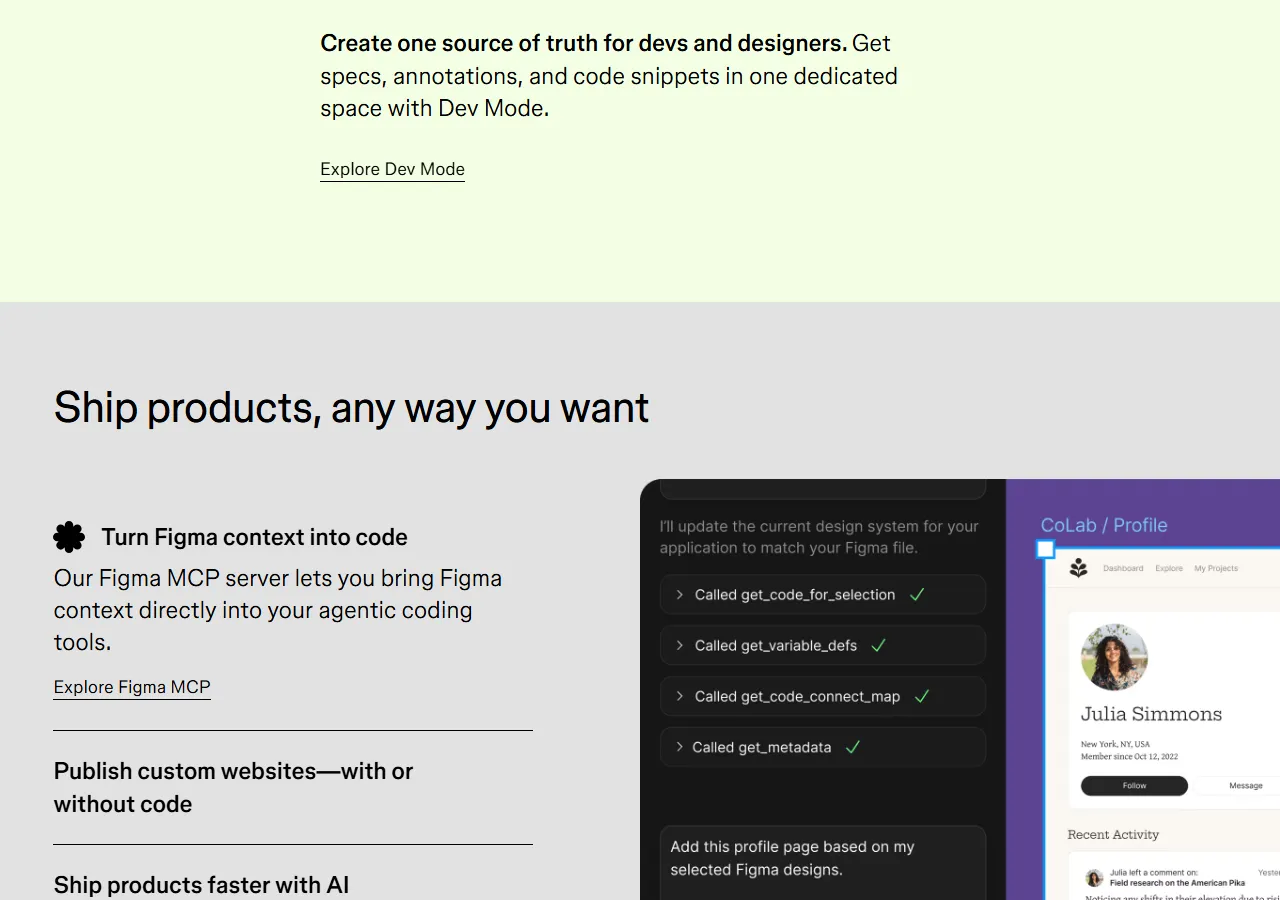Open the Dashboard navigation tab
Viewport: 1280px width, 900px height.
[x=1123, y=567]
